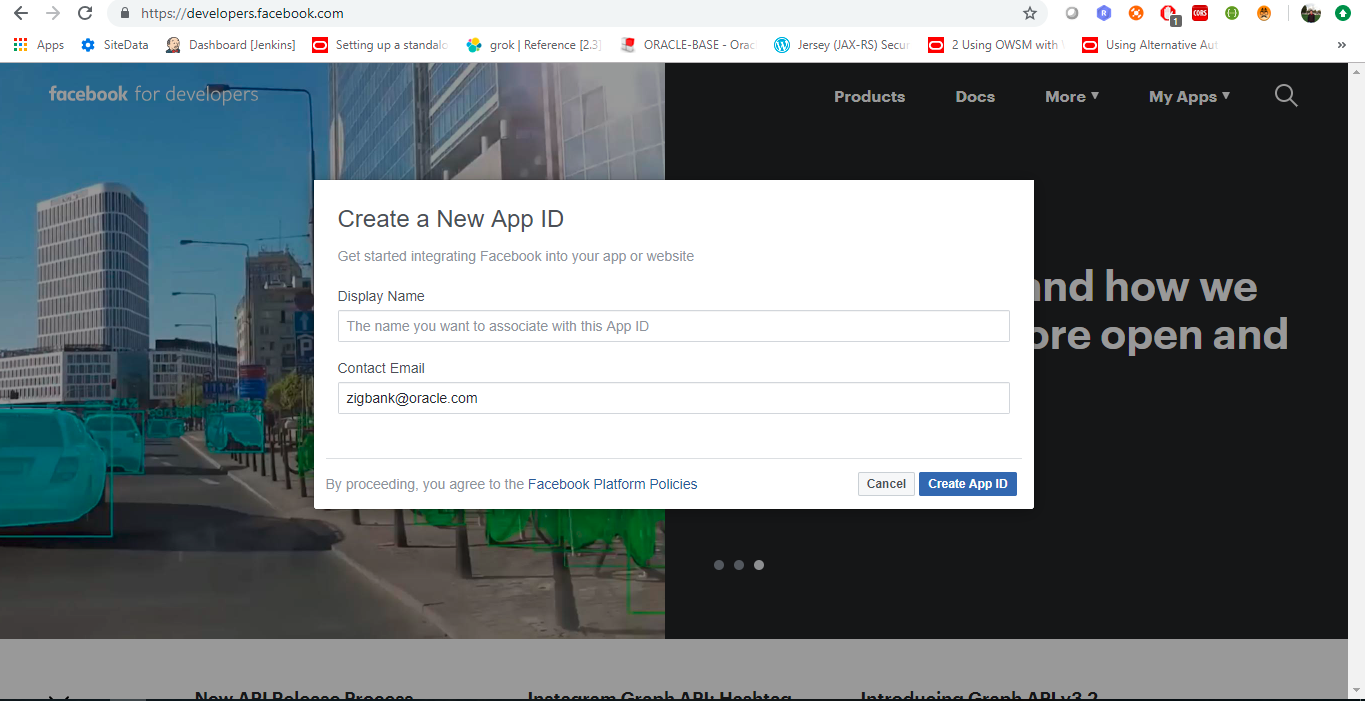1365x701 pixels.
Task: Open the 2 Using OWSM bookmark
Action: pyautogui.click(x=996, y=45)
